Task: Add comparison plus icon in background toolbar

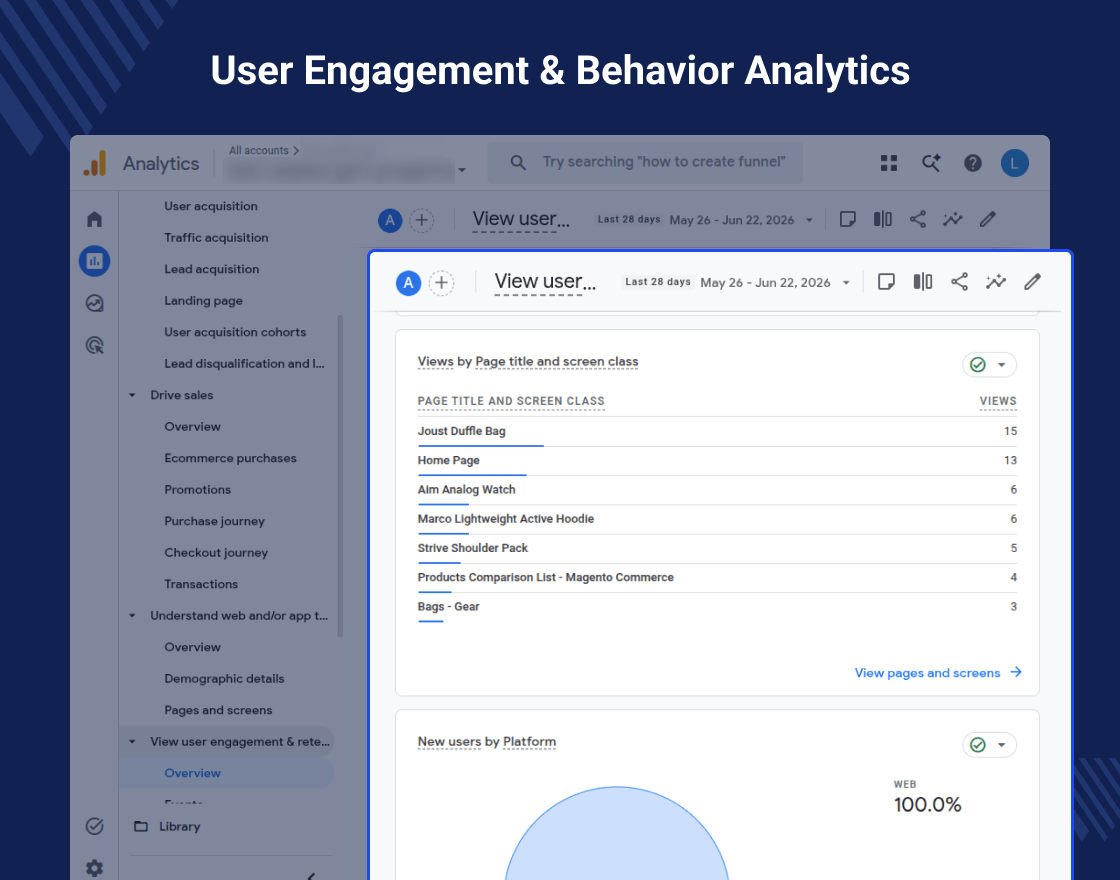Action: pos(421,220)
